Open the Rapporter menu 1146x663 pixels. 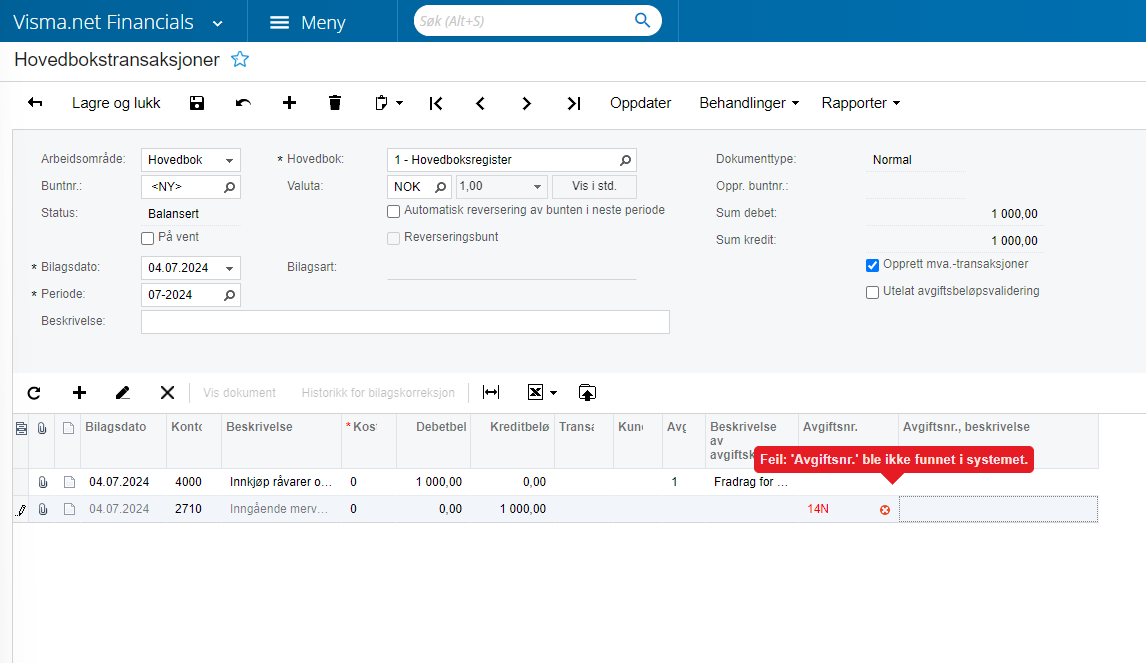pos(861,103)
